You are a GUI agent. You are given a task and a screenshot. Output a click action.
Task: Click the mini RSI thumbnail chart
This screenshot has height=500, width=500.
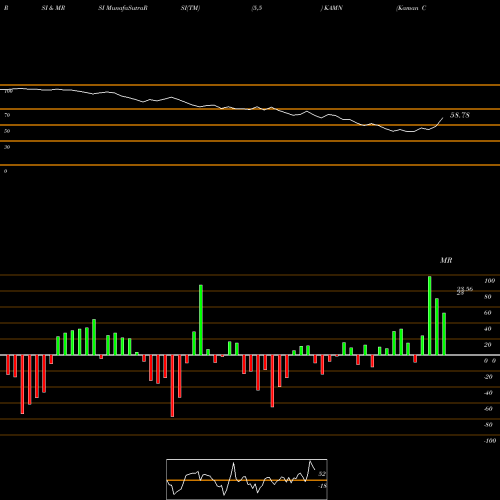(247, 479)
